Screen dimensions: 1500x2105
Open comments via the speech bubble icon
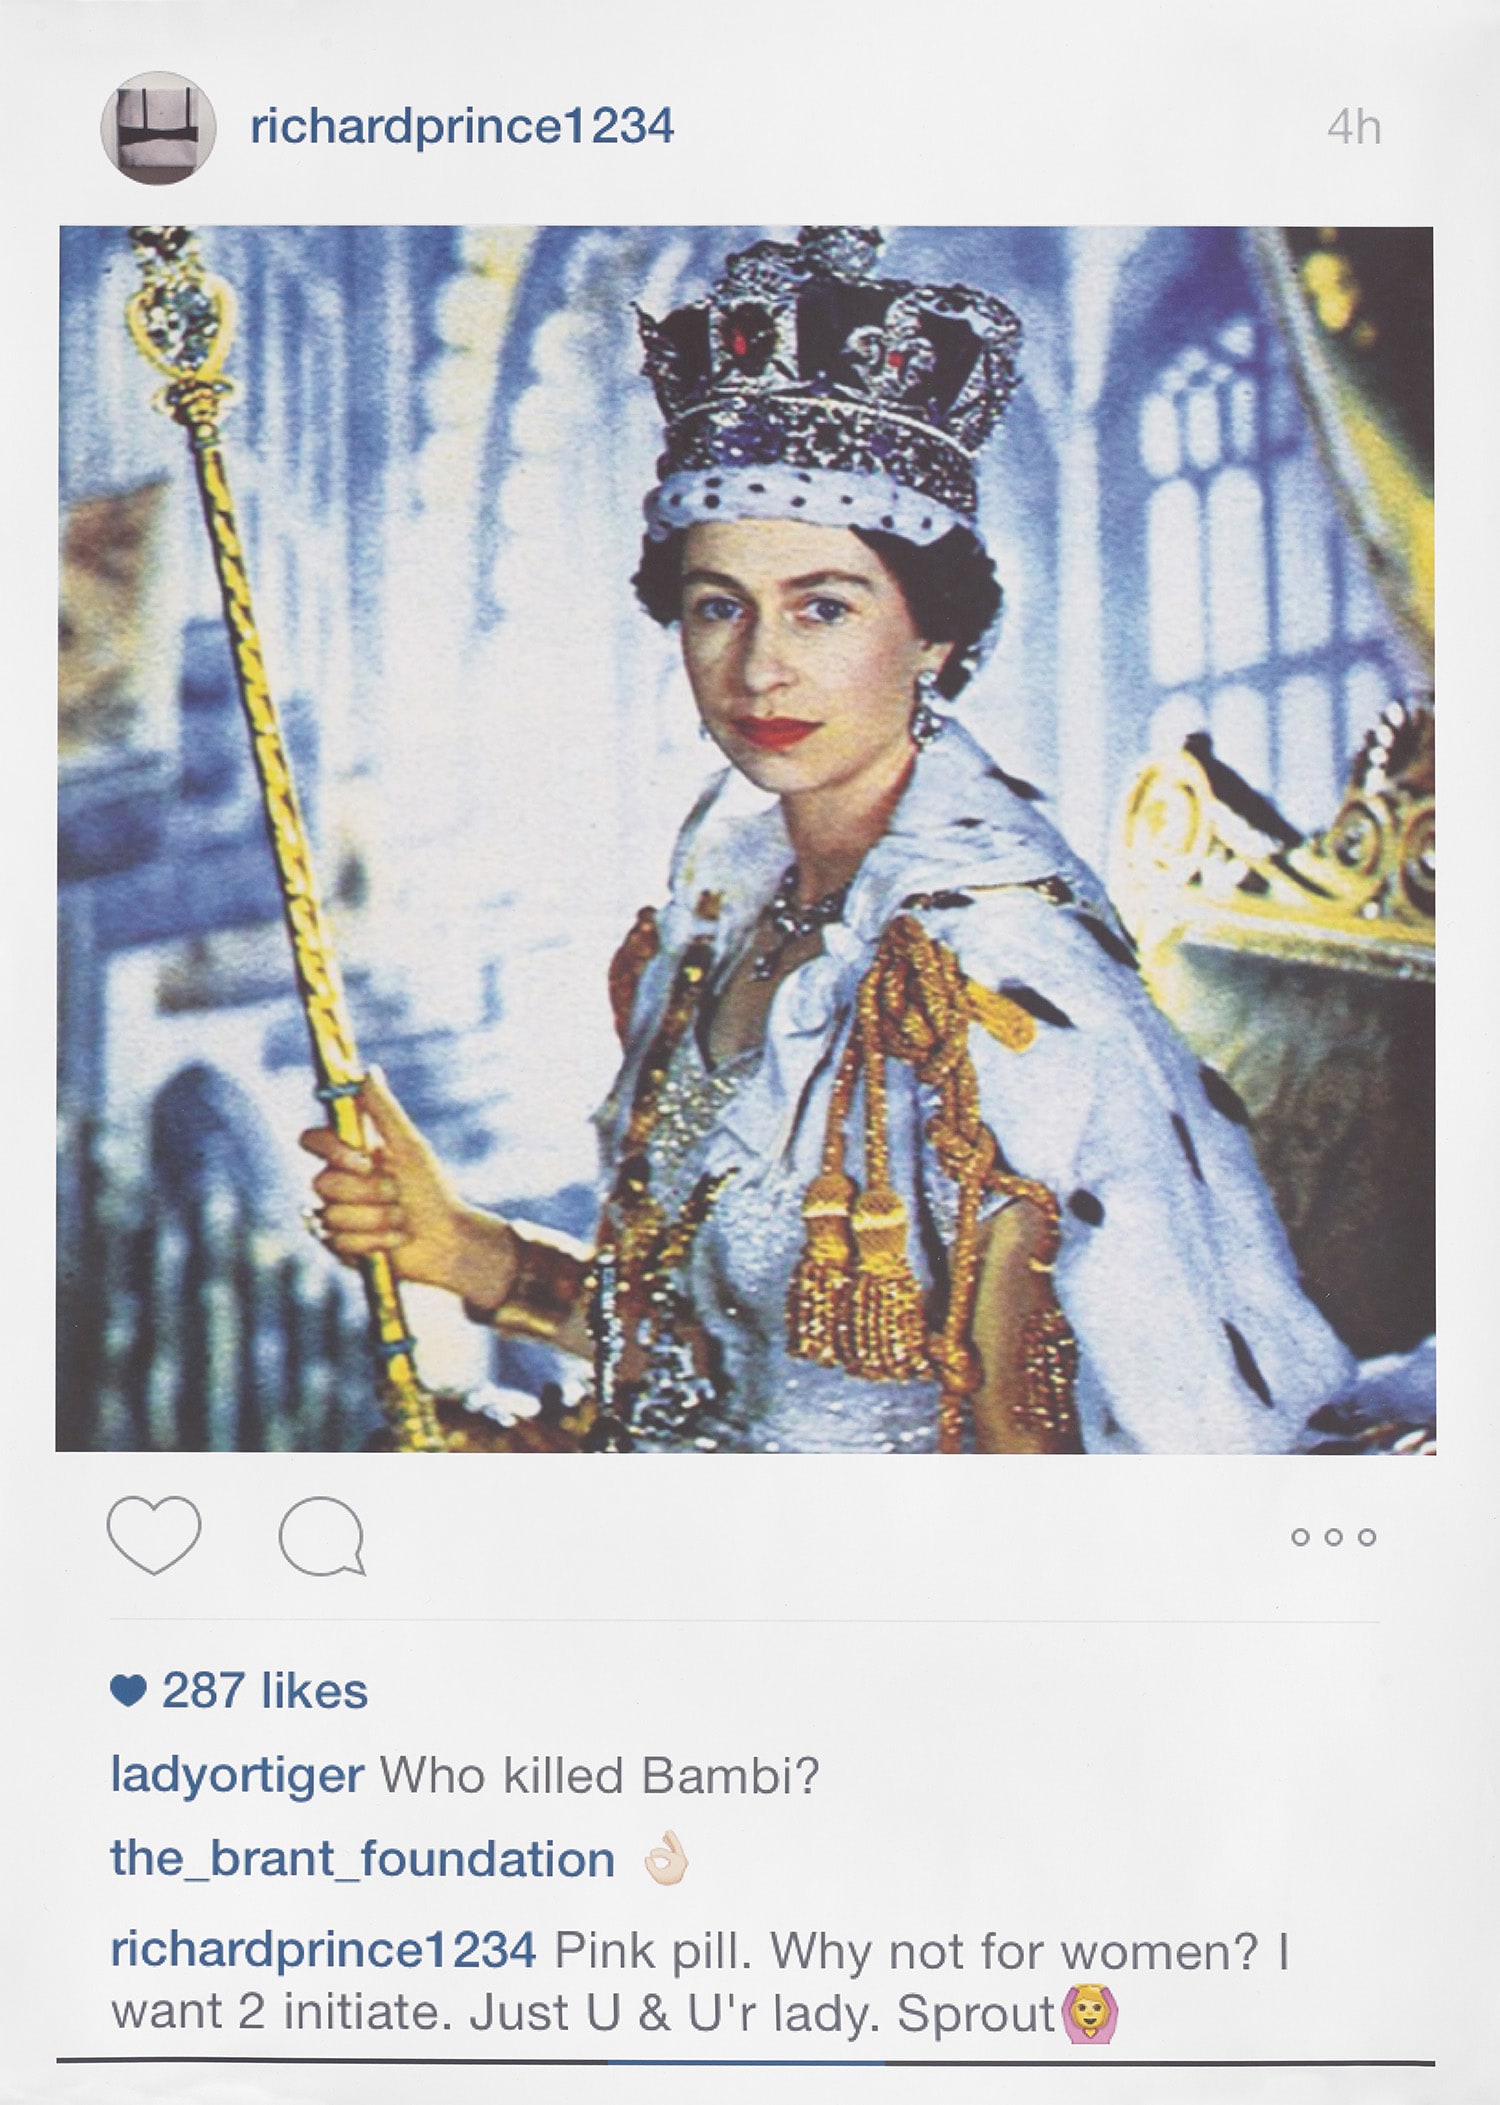(x=322, y=1537)
